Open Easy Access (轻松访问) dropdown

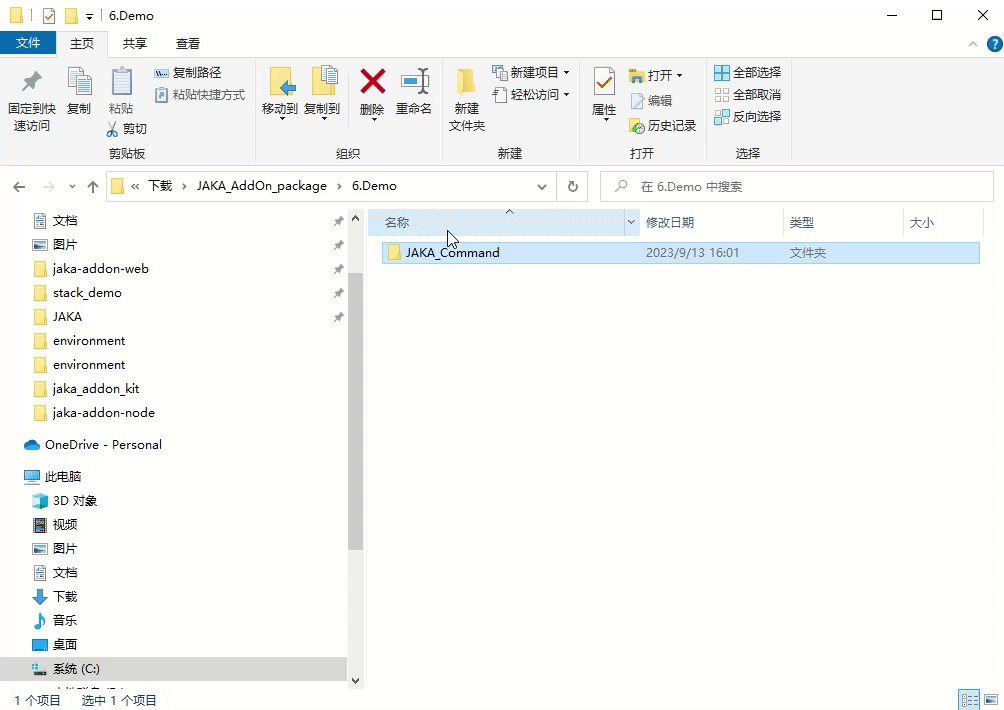pos(531,95)
